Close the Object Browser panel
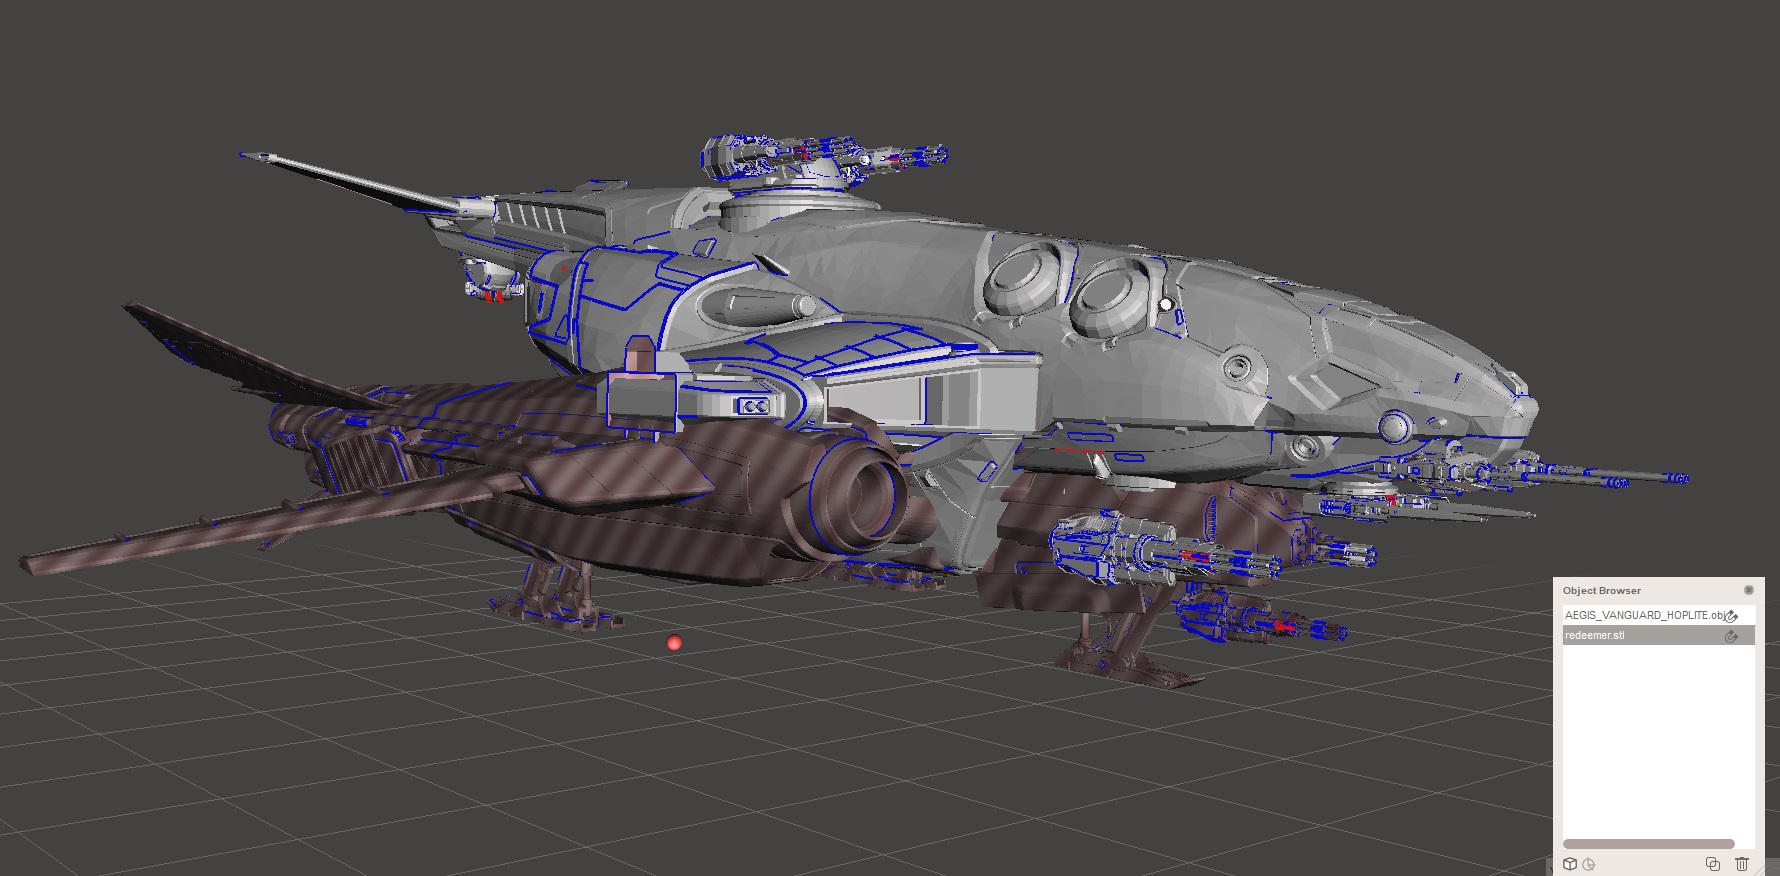This screenshot has height=876, width=1780. [x=1748, y=590]
